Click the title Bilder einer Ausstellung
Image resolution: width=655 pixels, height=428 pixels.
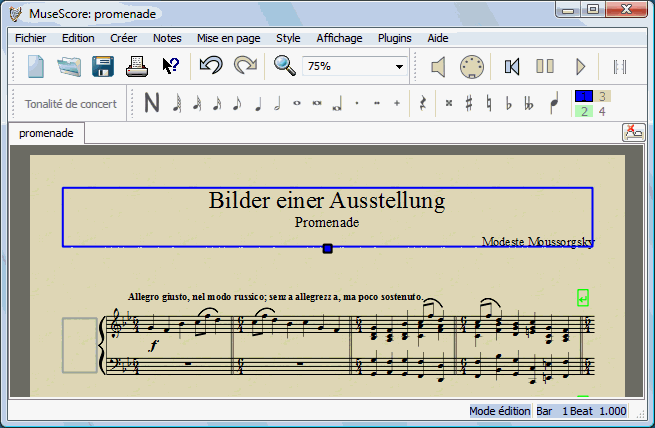(x=327, y=200)
